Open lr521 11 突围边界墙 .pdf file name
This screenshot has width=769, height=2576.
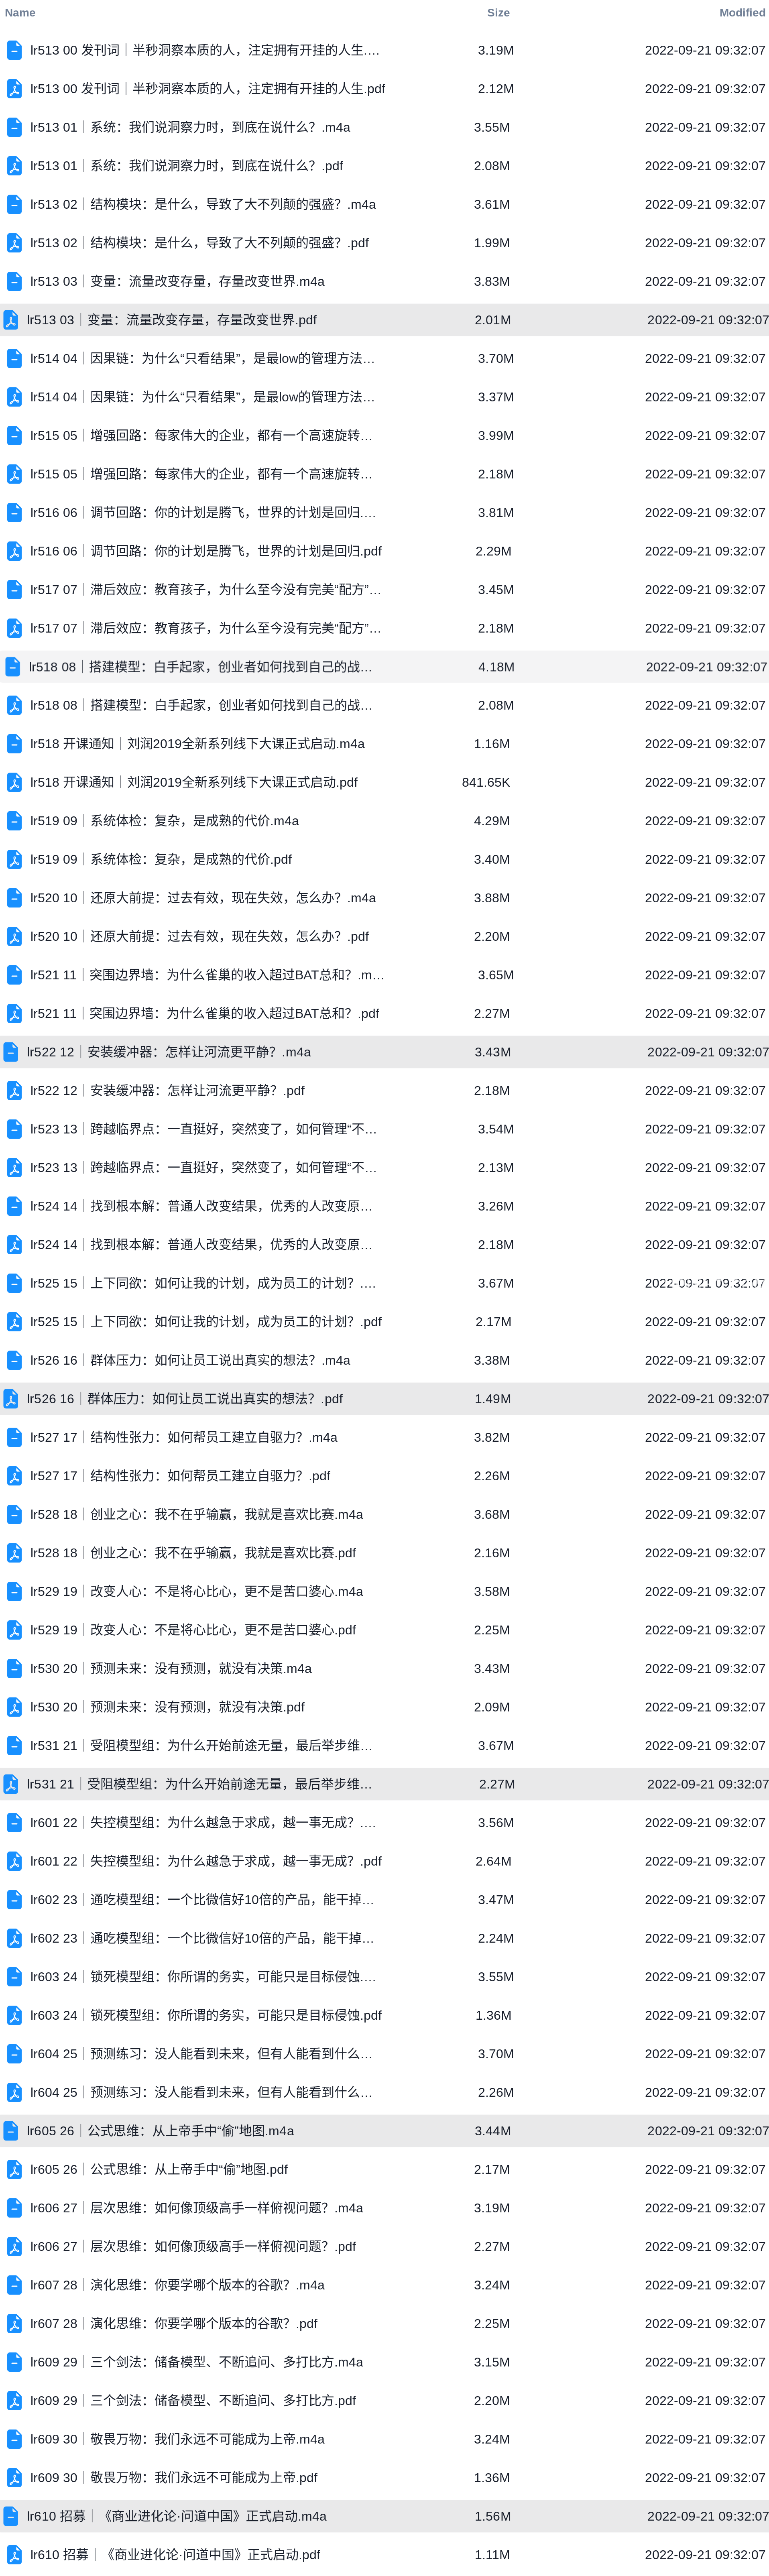205,1013
